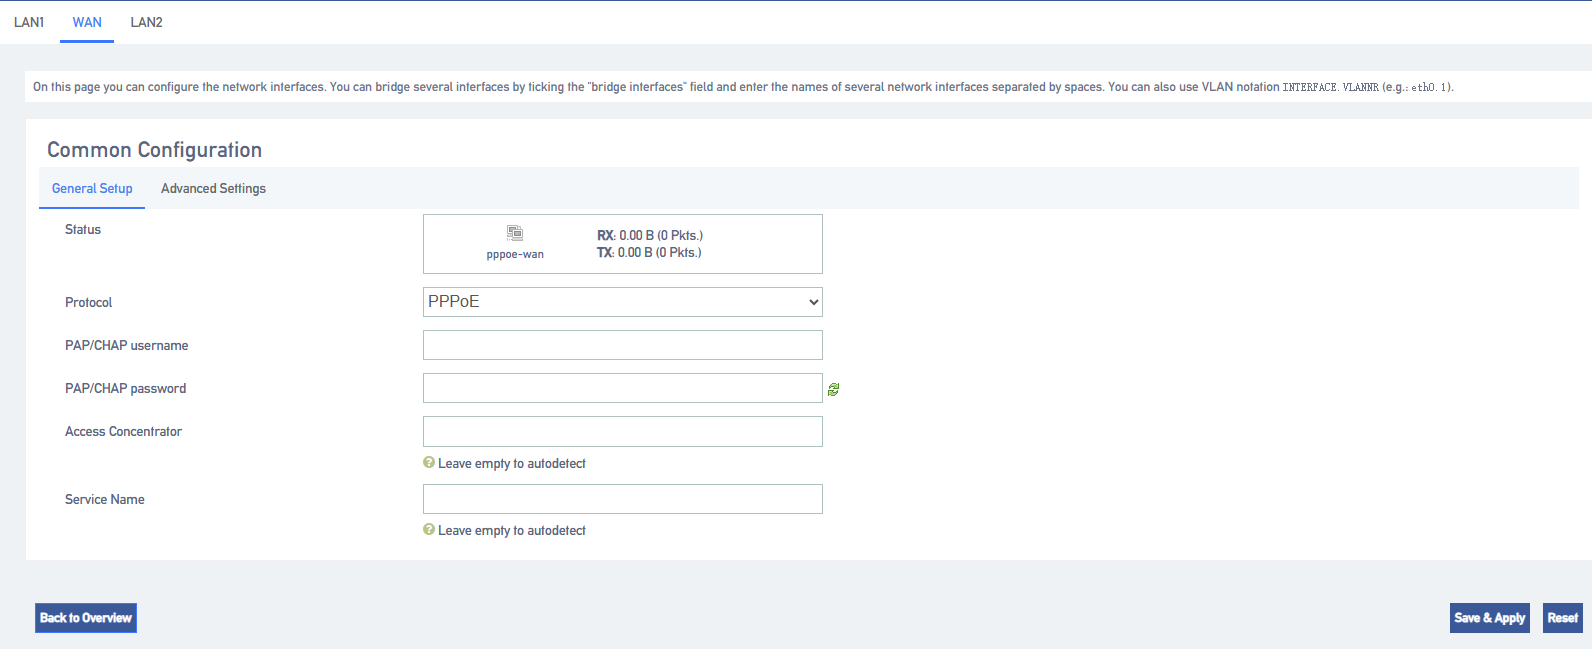Click the pppoe-wan interface name text
The width and height of the screenshot is (1592, 649).
click(515, 255)
